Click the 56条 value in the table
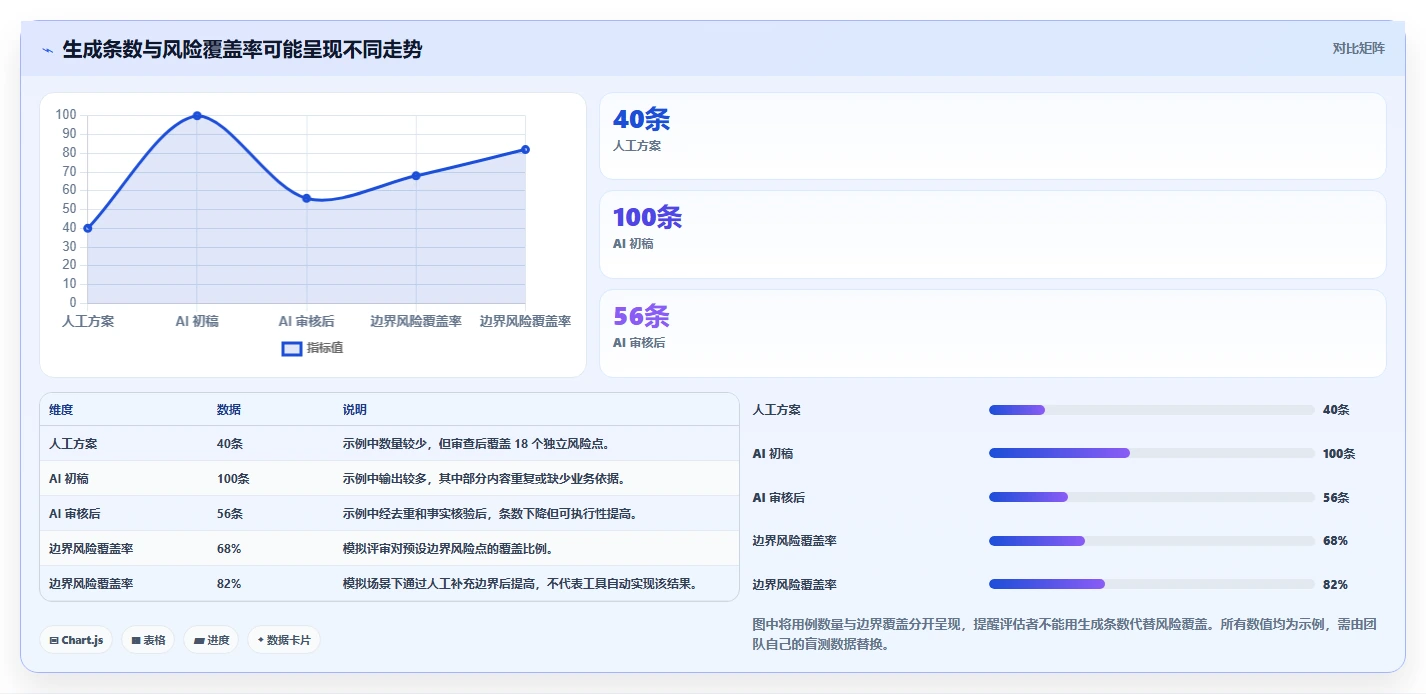 pyautogui.click(x=230, y=514)
